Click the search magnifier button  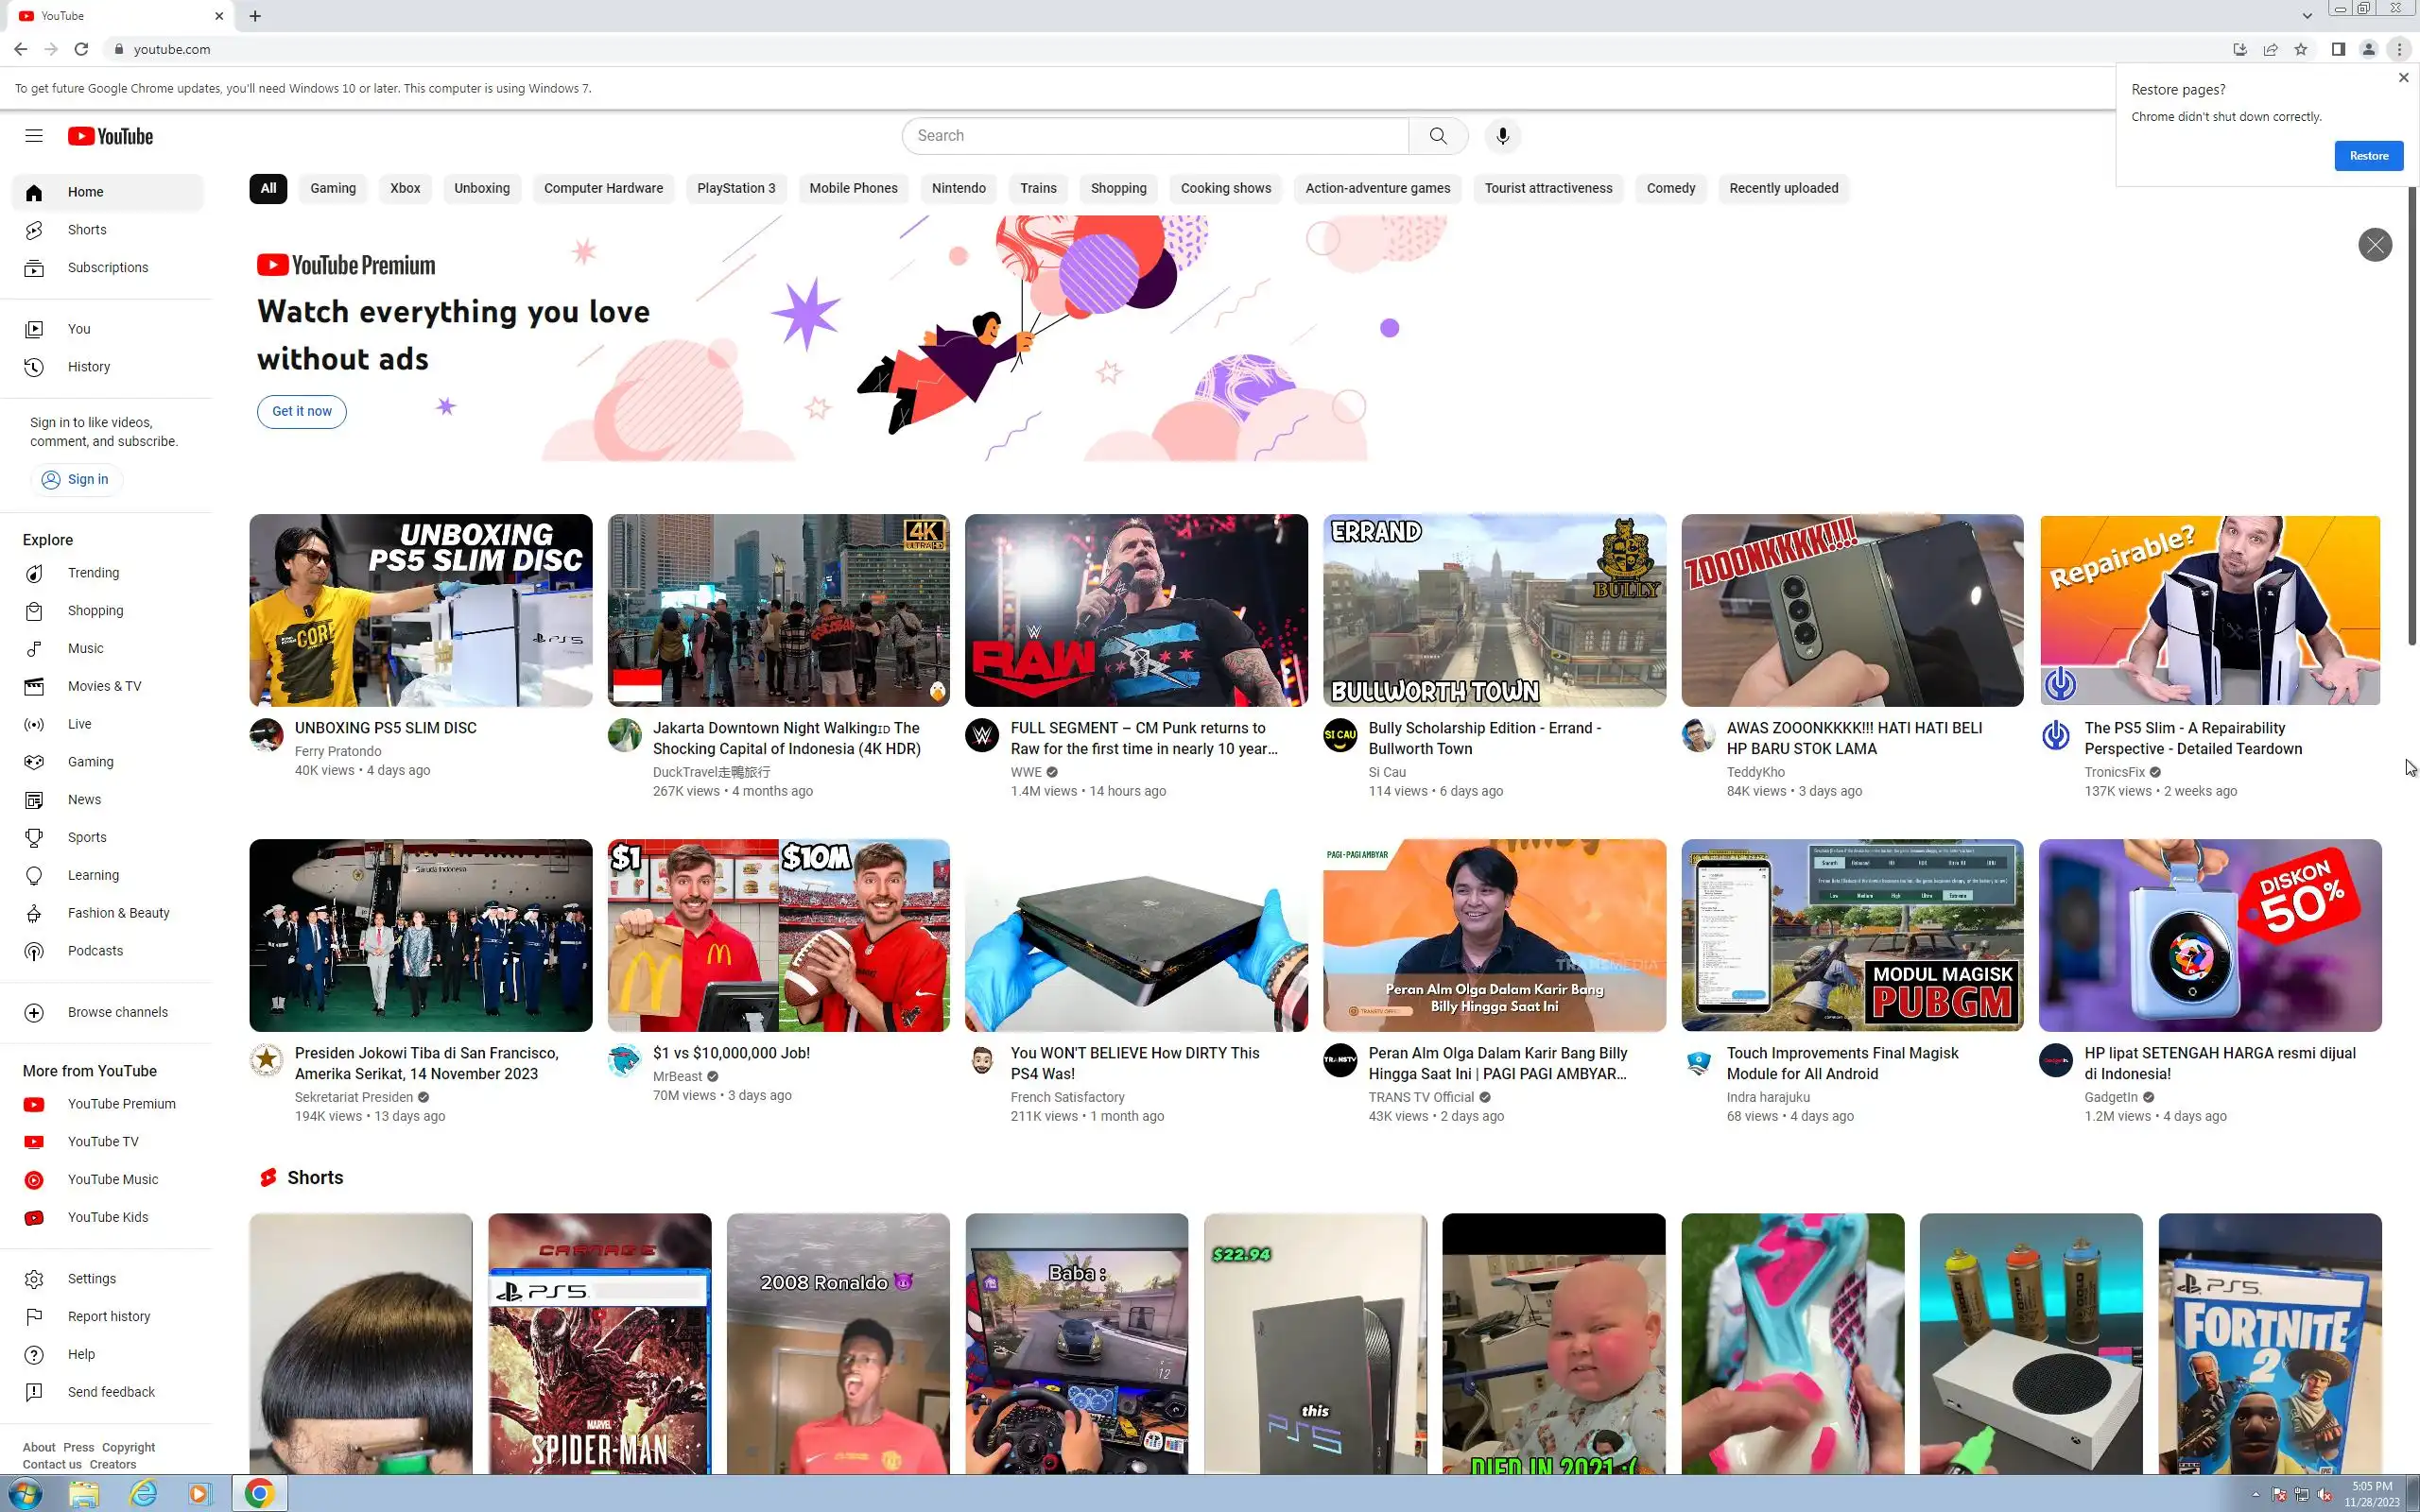[1437, 136]
